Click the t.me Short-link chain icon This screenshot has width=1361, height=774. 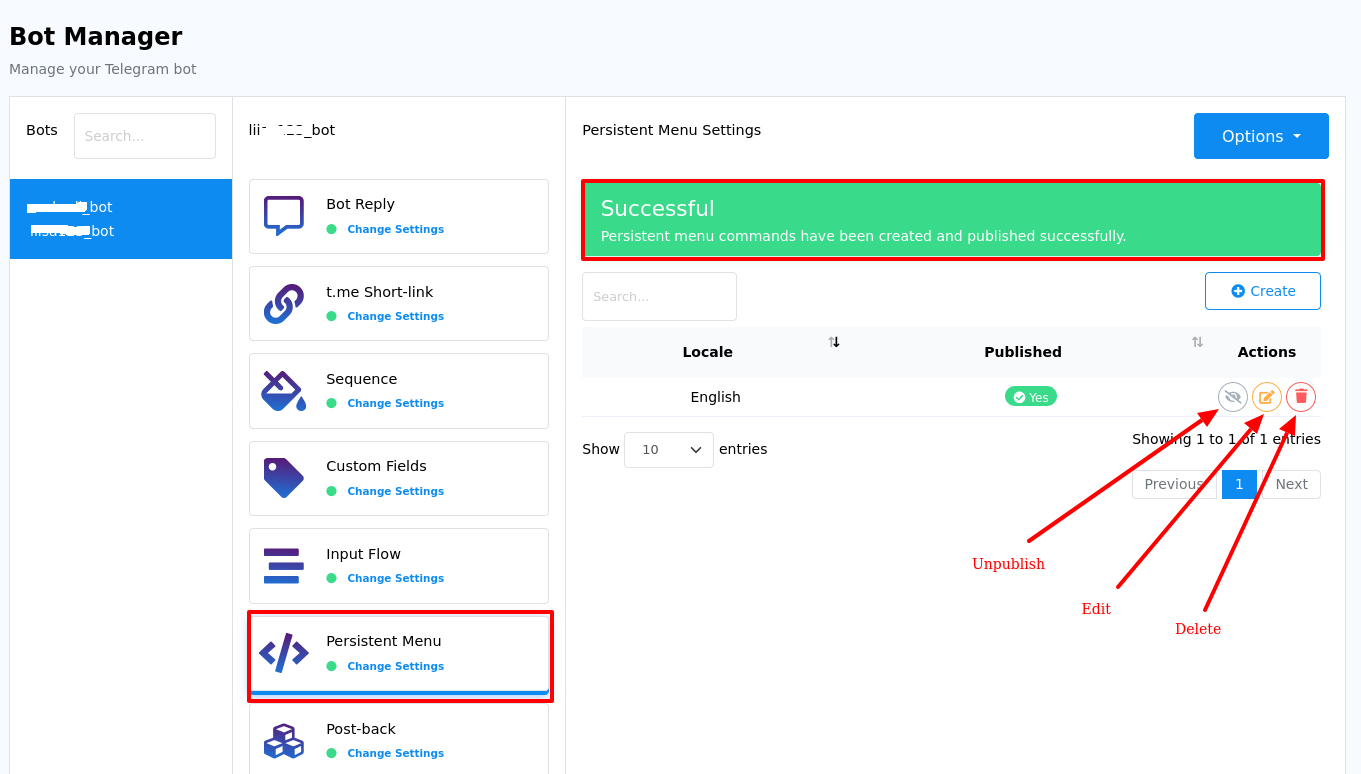[283, 301]
